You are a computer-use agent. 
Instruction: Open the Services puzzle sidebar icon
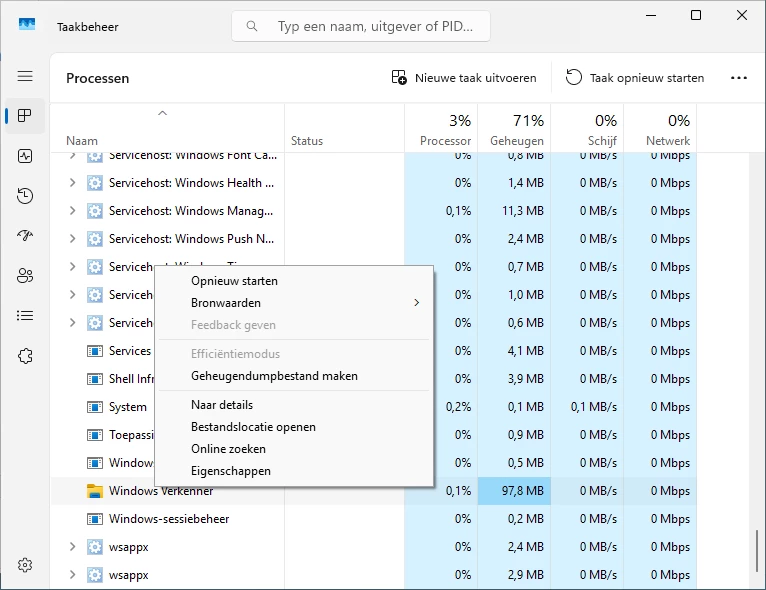(25, 356)
